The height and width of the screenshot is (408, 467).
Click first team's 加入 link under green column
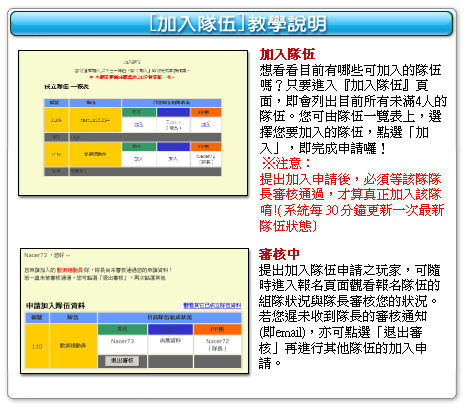[139, 125]
